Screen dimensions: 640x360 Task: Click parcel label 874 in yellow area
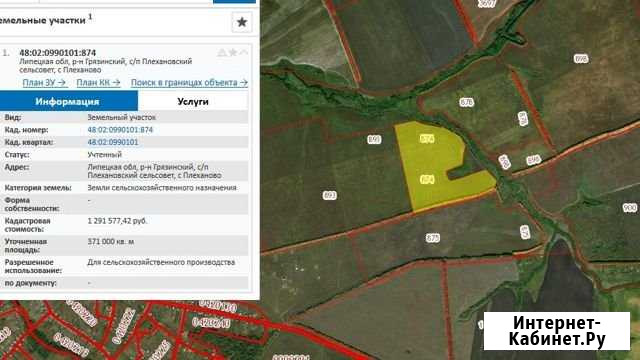tap(427, 139)
